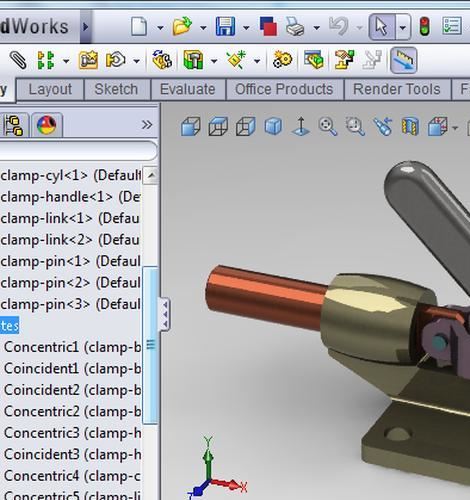
Task: Click the View Orientation cube icon
Action: [x=437, y=127]
